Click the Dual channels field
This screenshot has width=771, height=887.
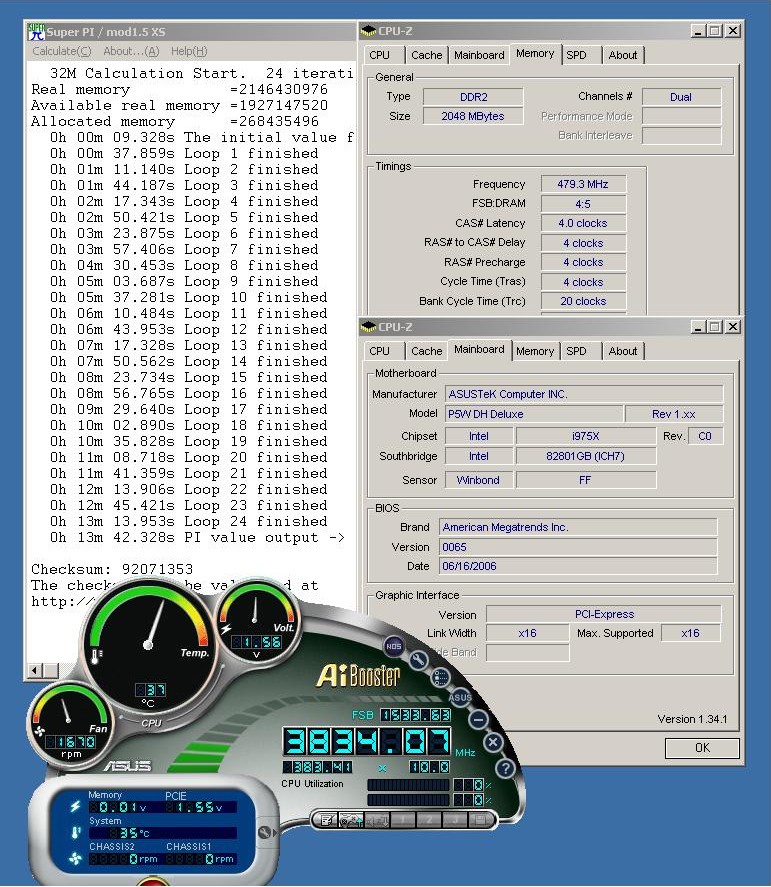681,97
